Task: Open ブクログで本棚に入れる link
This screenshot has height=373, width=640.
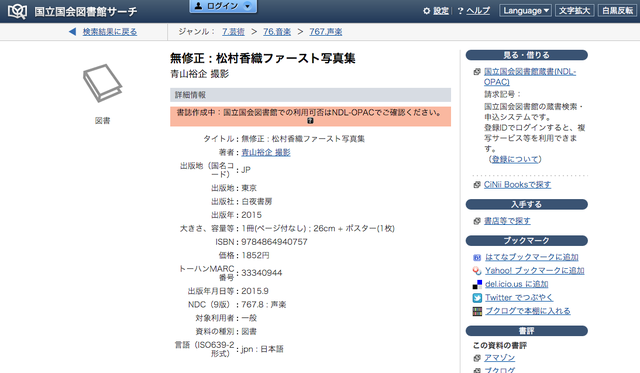Action: click(528, 311)
